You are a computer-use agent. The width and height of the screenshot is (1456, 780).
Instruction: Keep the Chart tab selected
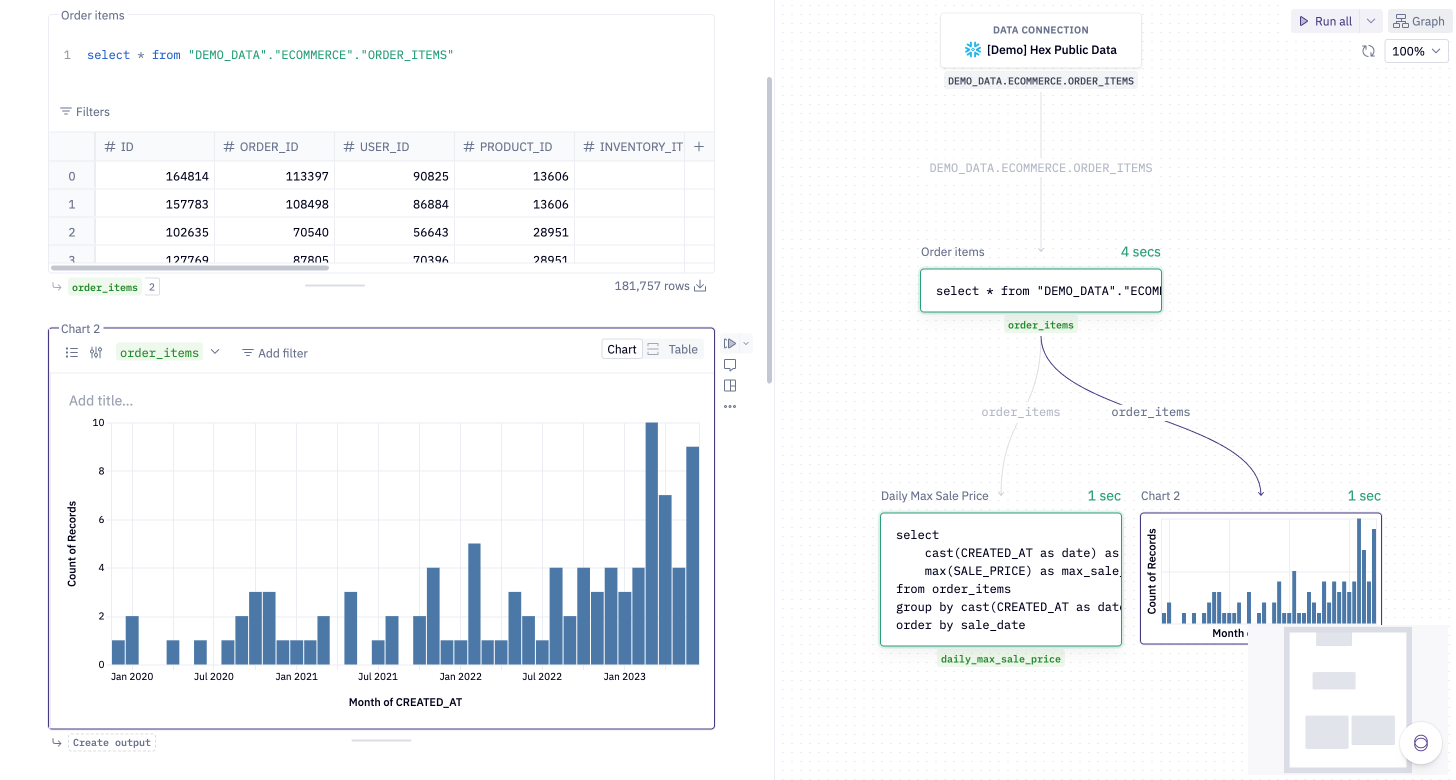point(621,348)
